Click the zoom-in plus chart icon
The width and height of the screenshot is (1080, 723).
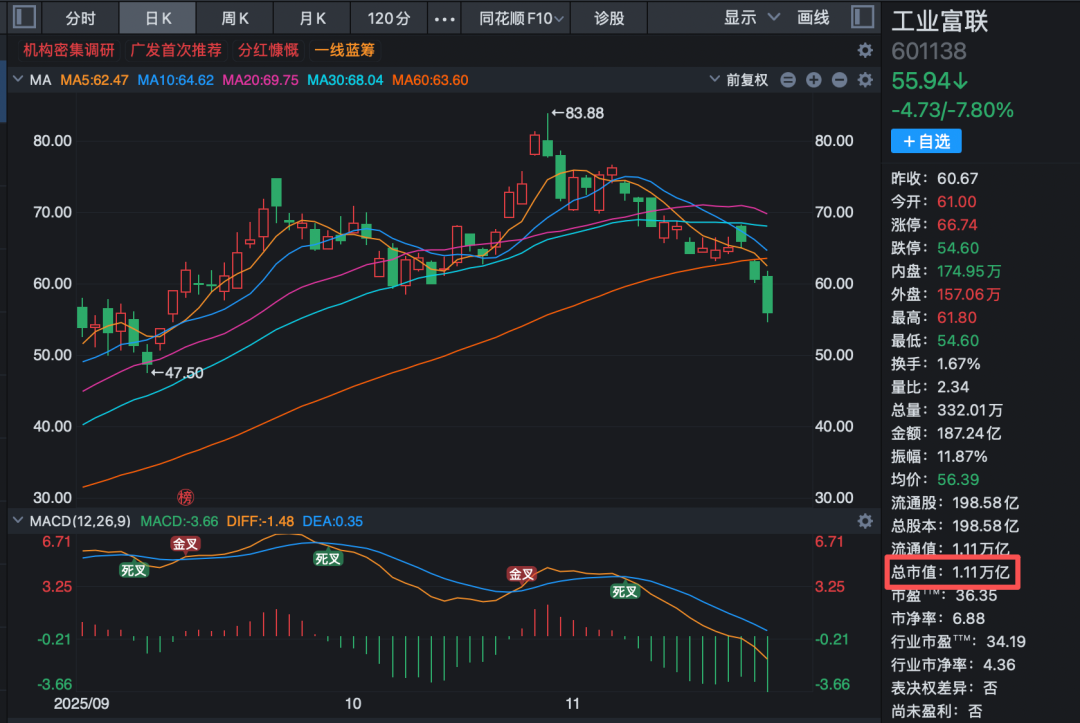[x=813, y=80]
